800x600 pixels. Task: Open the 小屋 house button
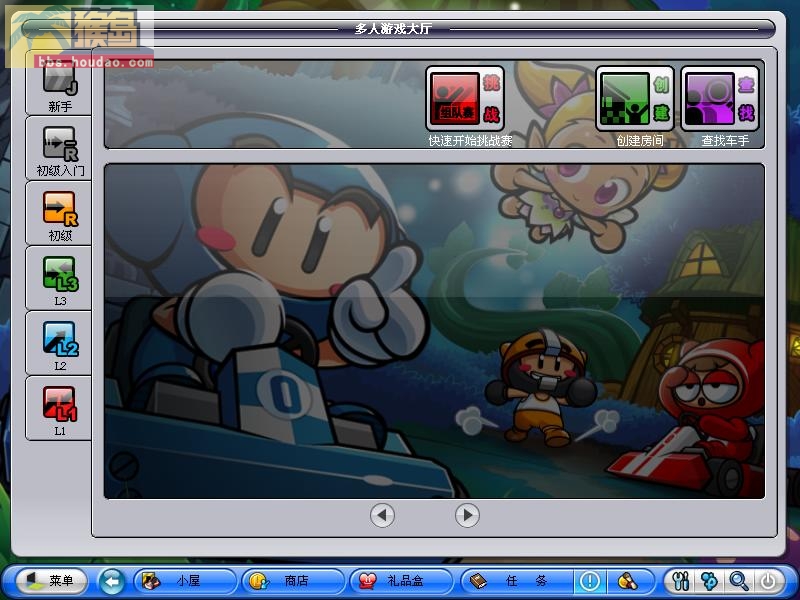(x=185, y=581)
